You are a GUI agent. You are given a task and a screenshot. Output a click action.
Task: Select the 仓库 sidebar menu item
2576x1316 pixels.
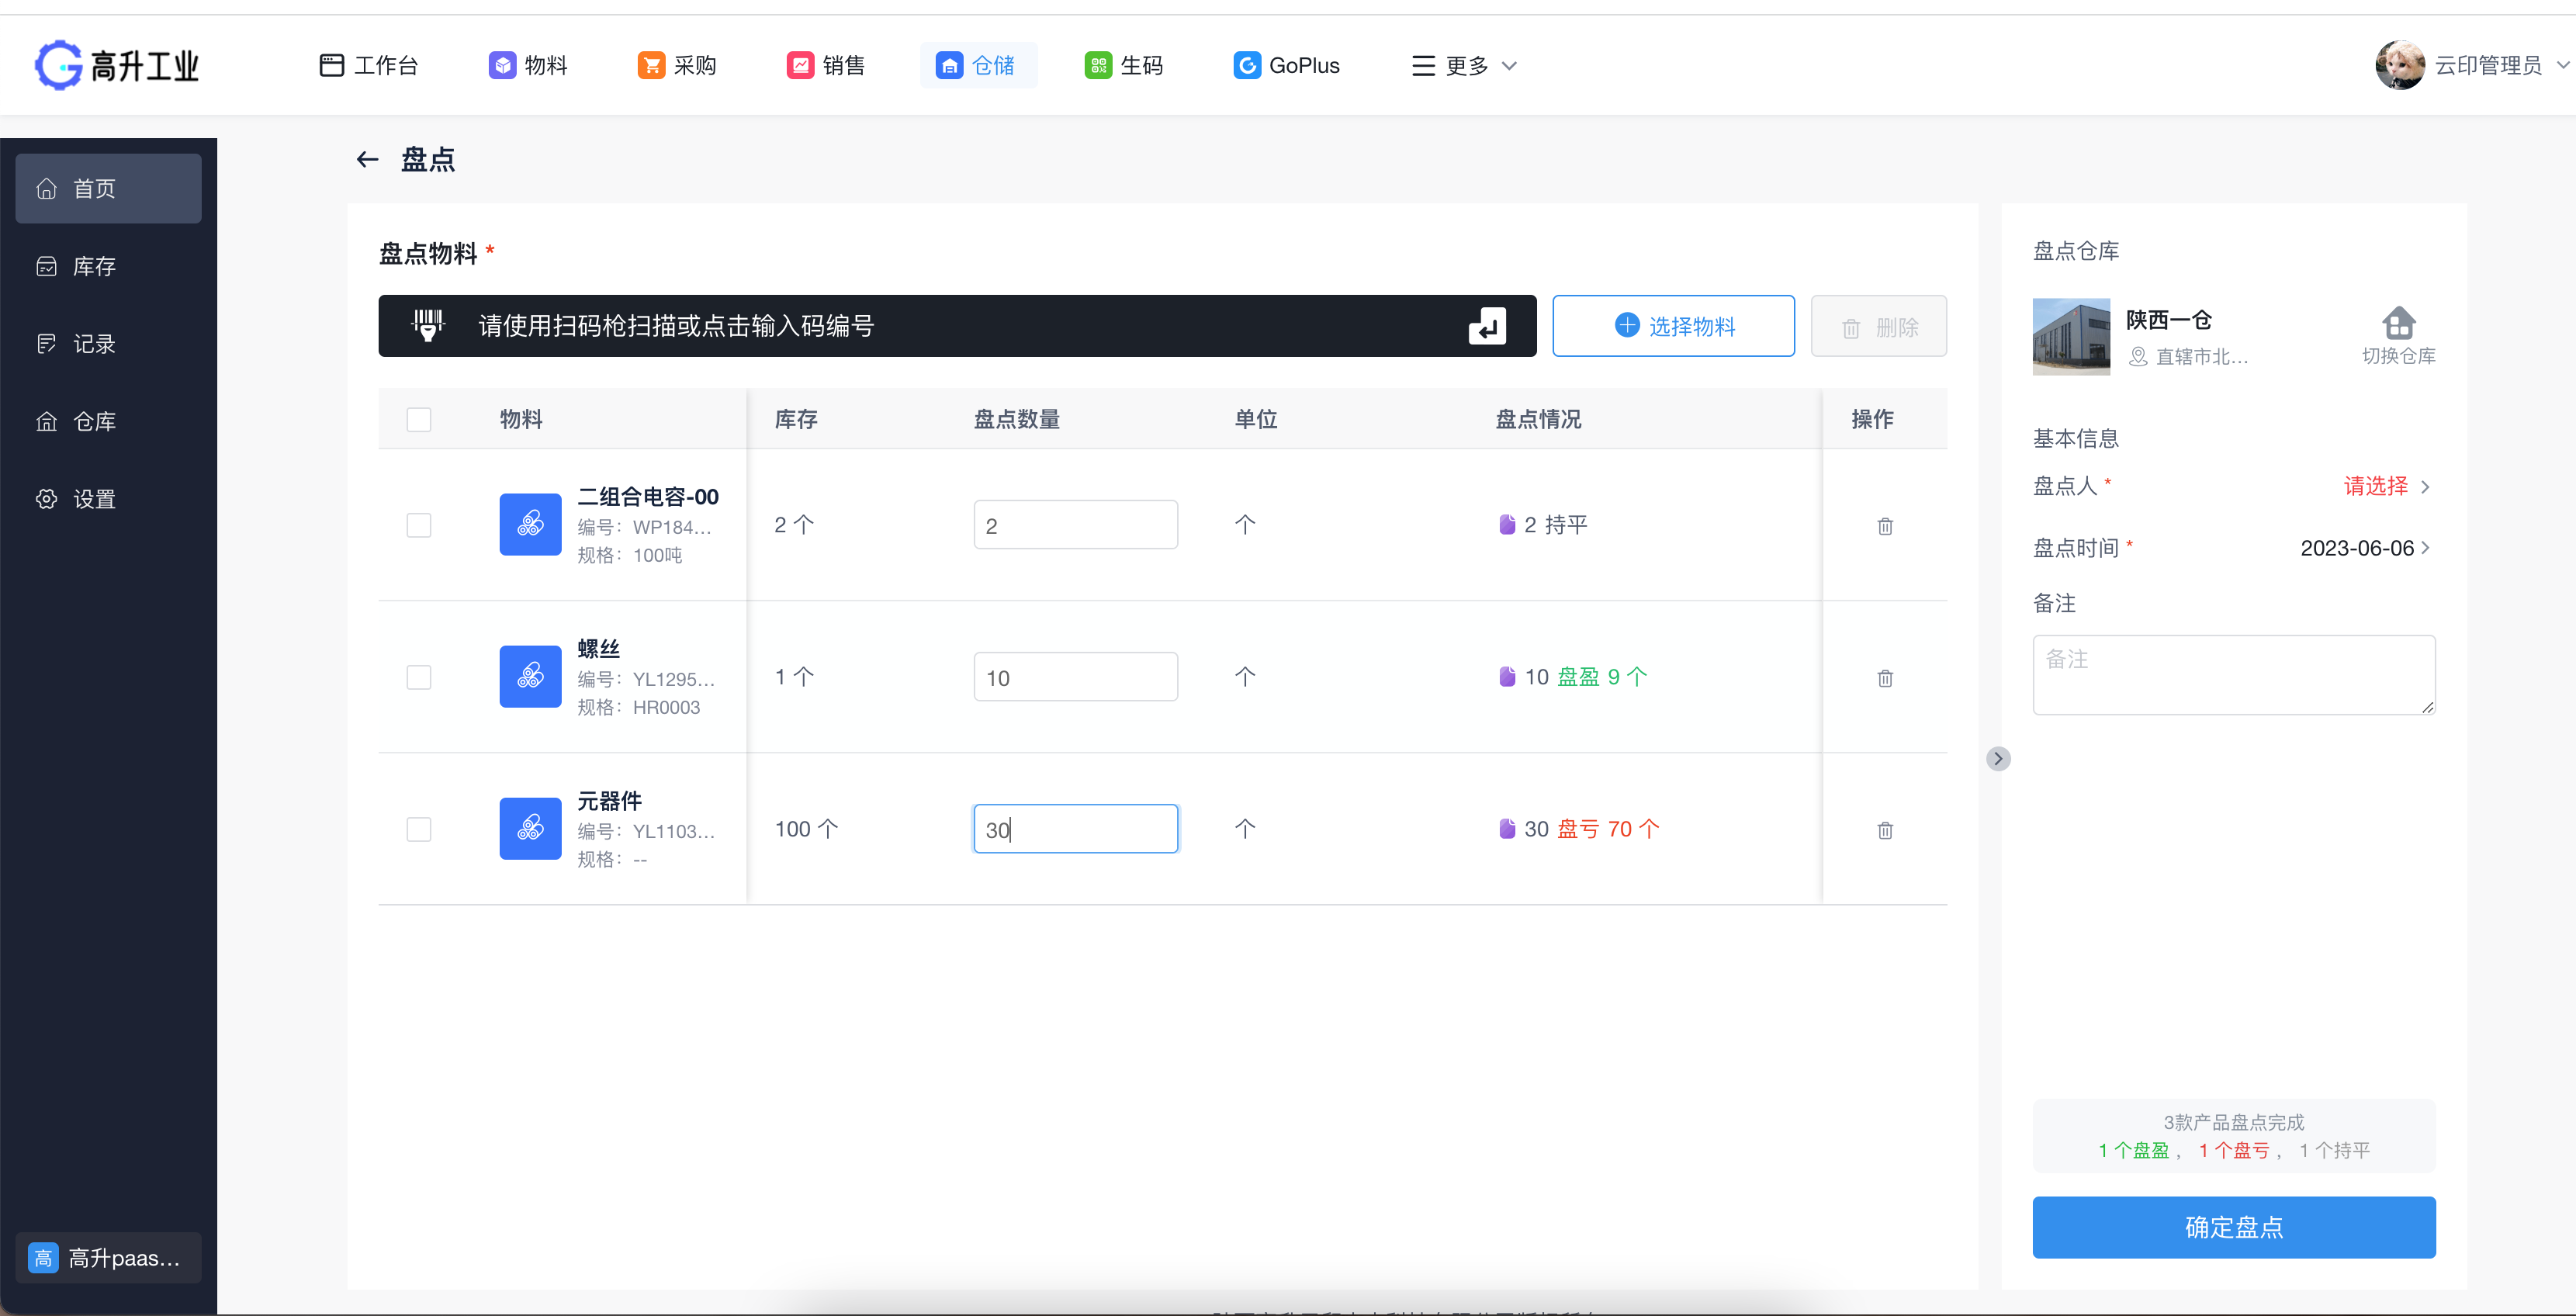108,421
